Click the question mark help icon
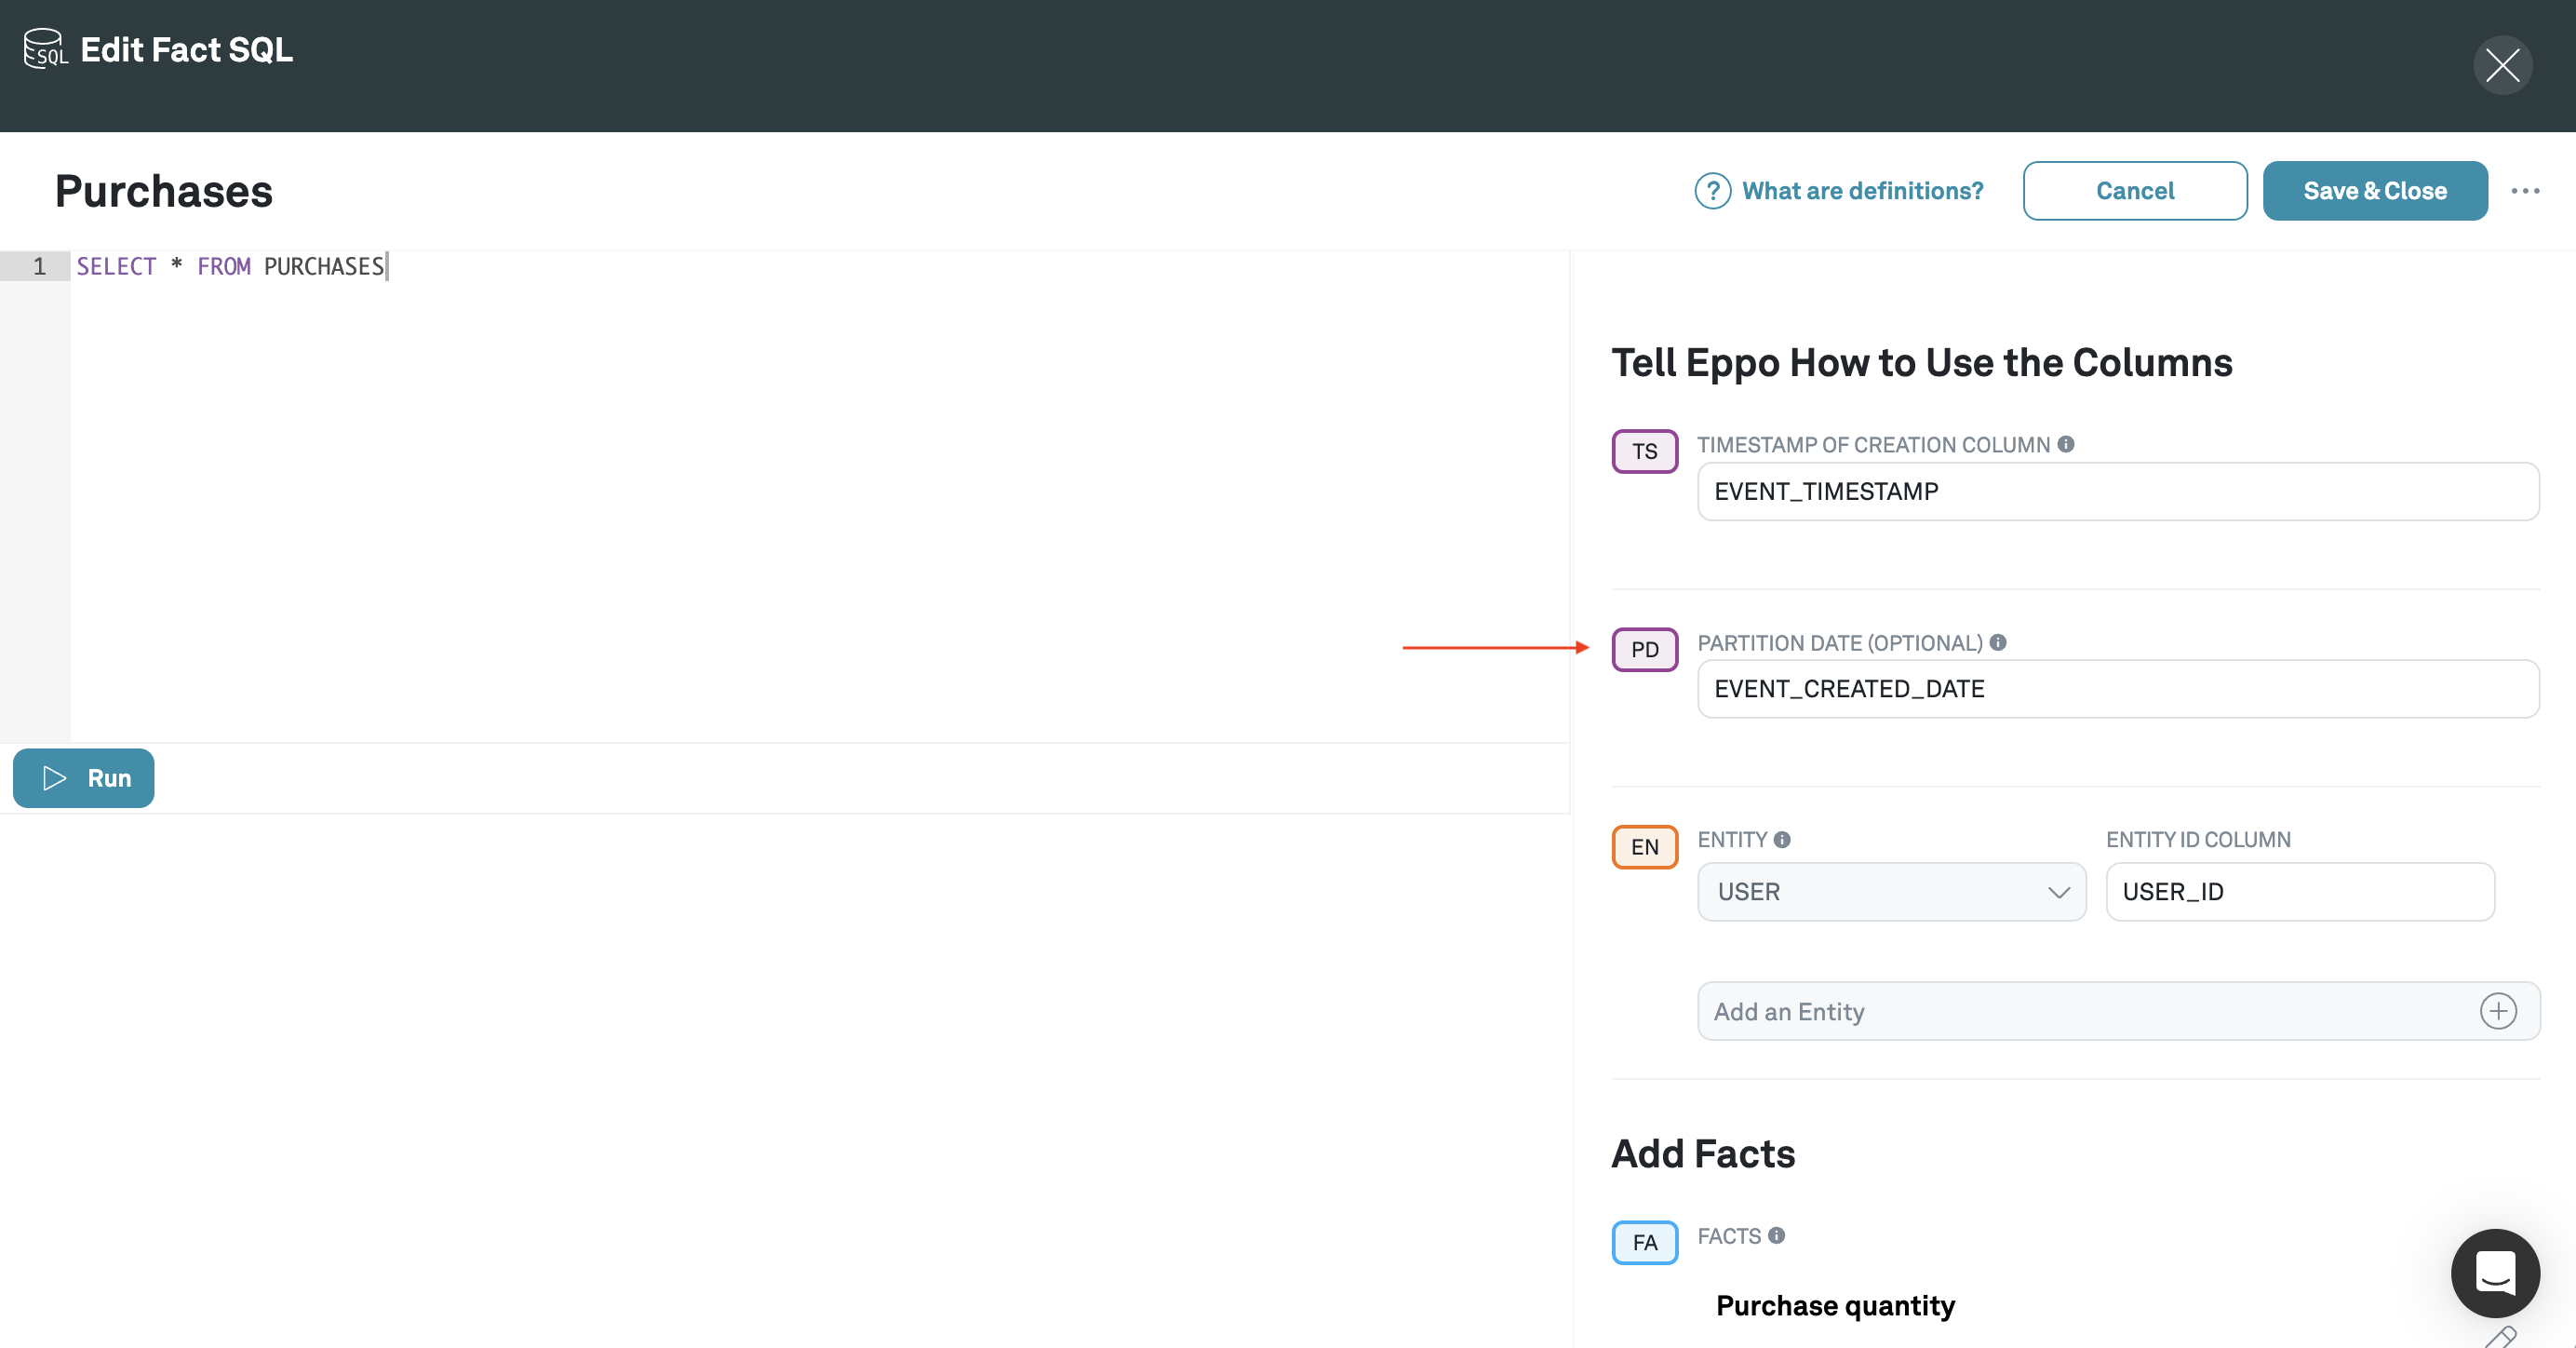 click(x=1712, y=191)
